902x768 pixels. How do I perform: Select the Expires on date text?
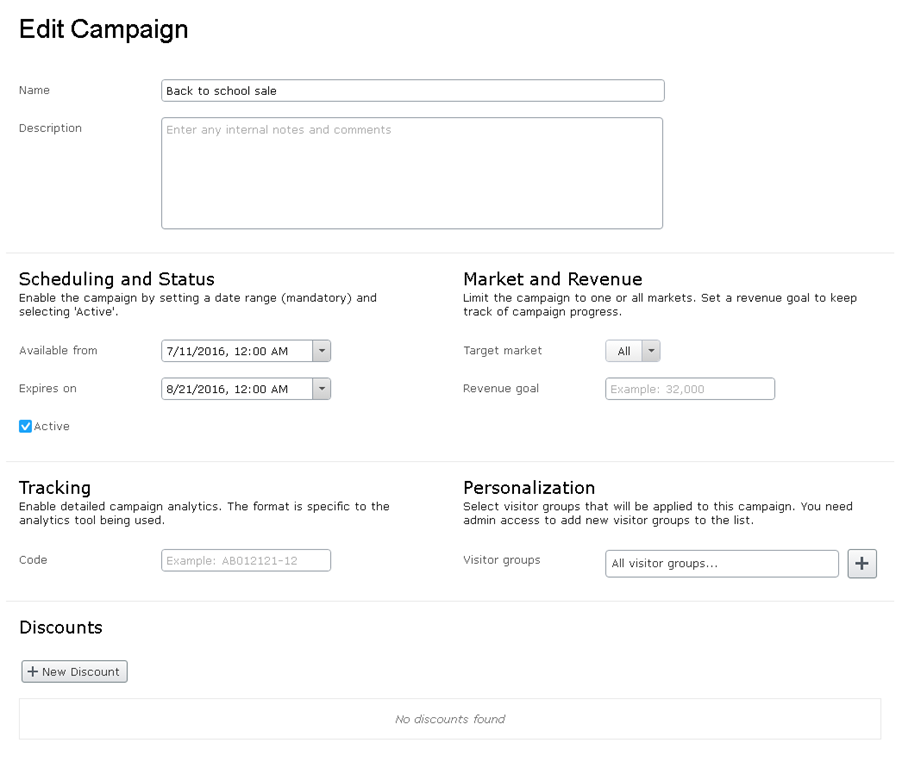(x=236, y=389)
